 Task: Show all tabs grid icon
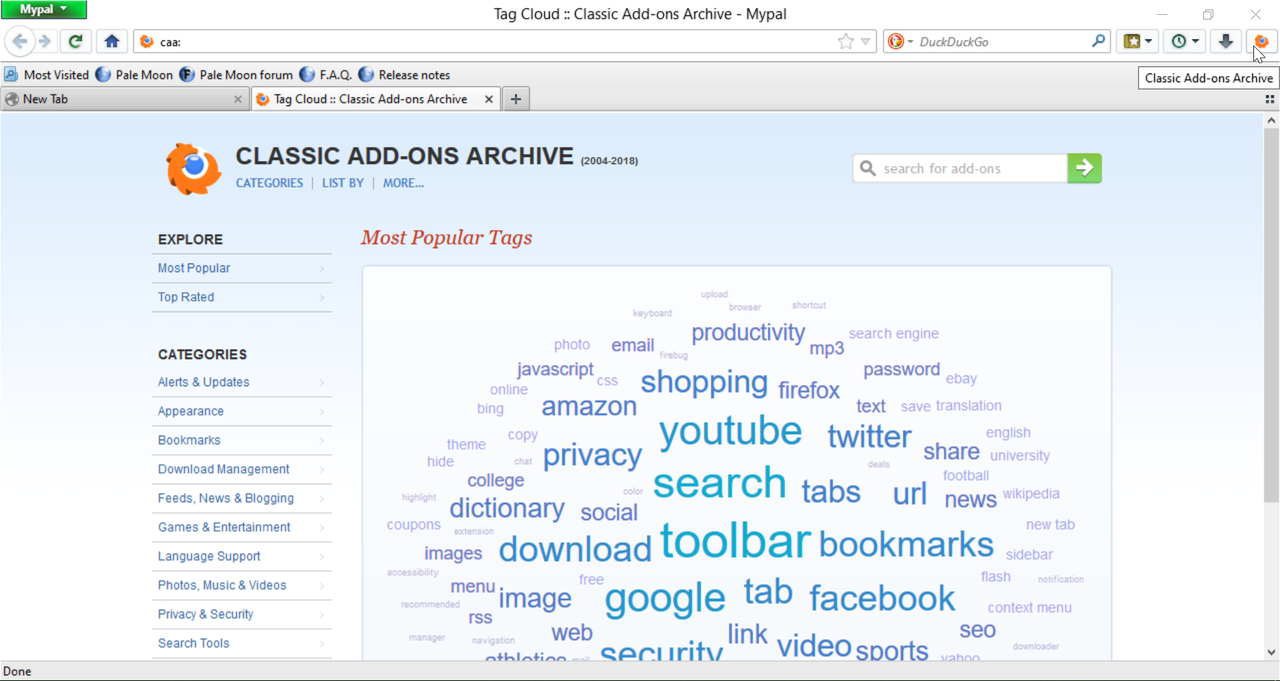click(x=1270, y=99)
